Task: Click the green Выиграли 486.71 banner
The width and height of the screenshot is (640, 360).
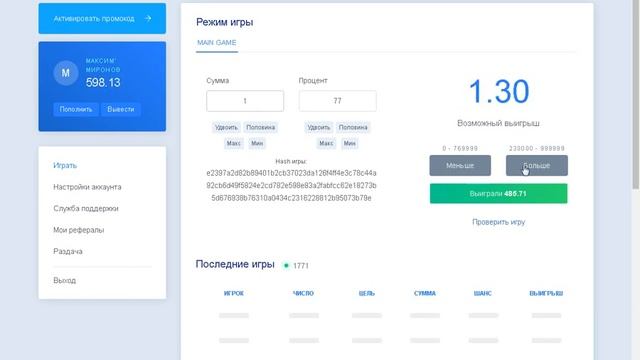Action: click(x=498, y=193)
